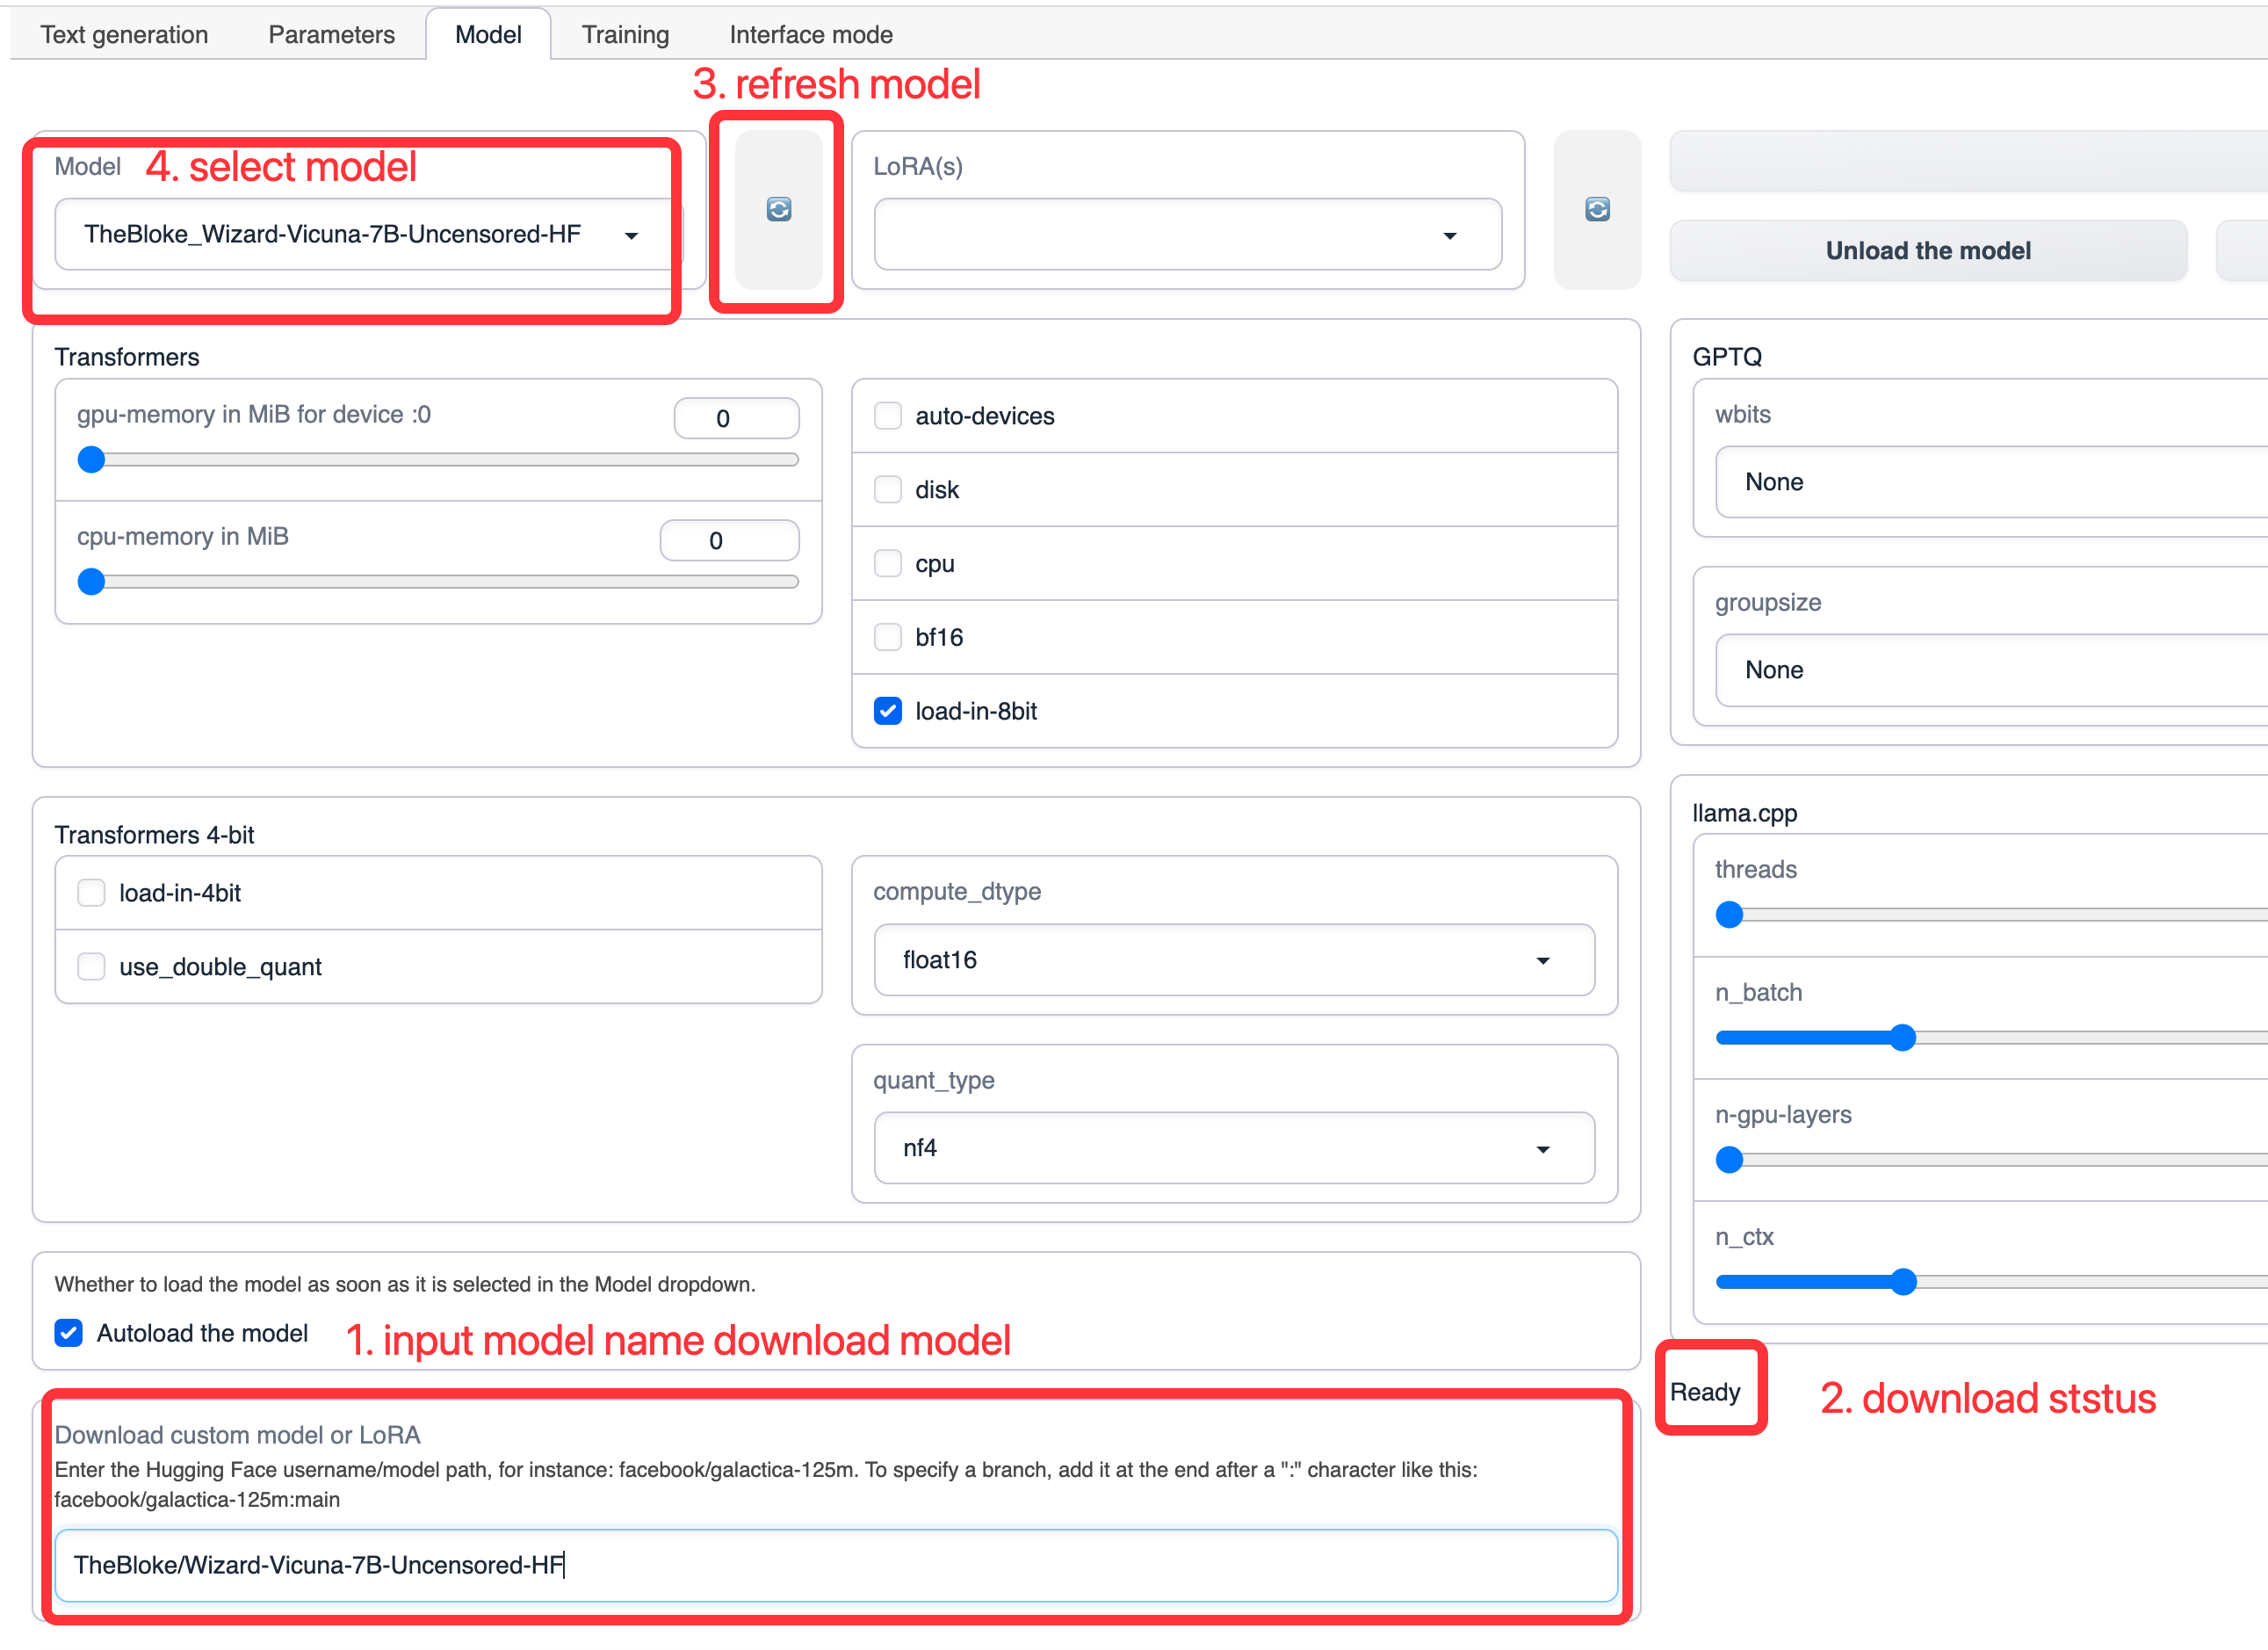Click the gpu-memory slider handle
This screenshot has height=1650, width=2268.
91,460
